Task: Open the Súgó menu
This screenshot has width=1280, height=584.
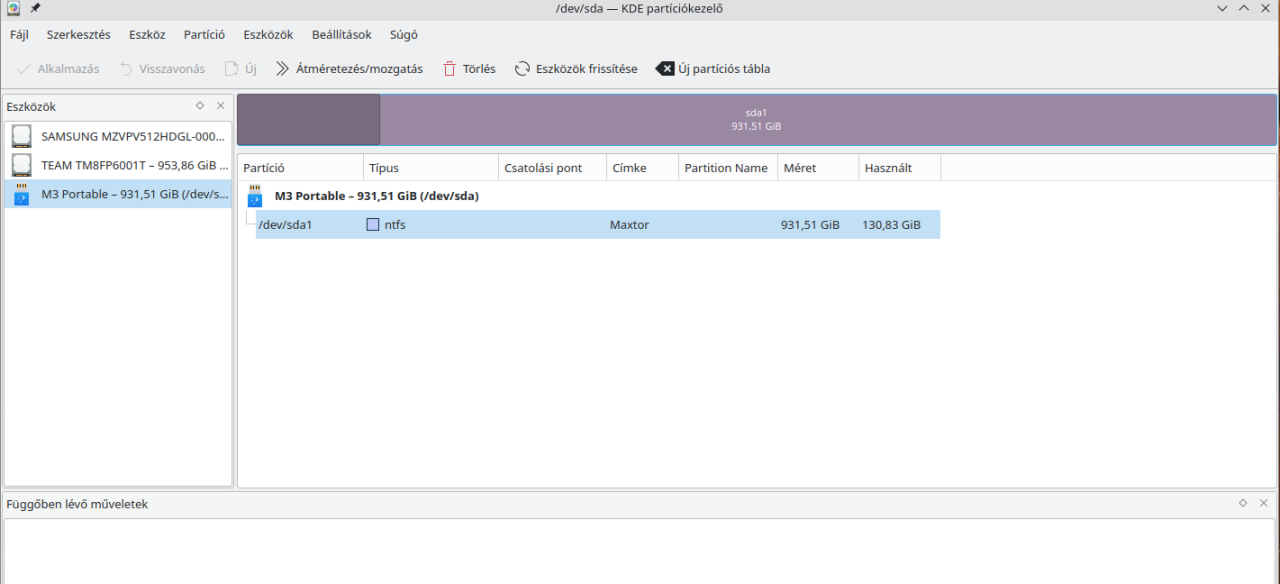Action: coord(404,34)
